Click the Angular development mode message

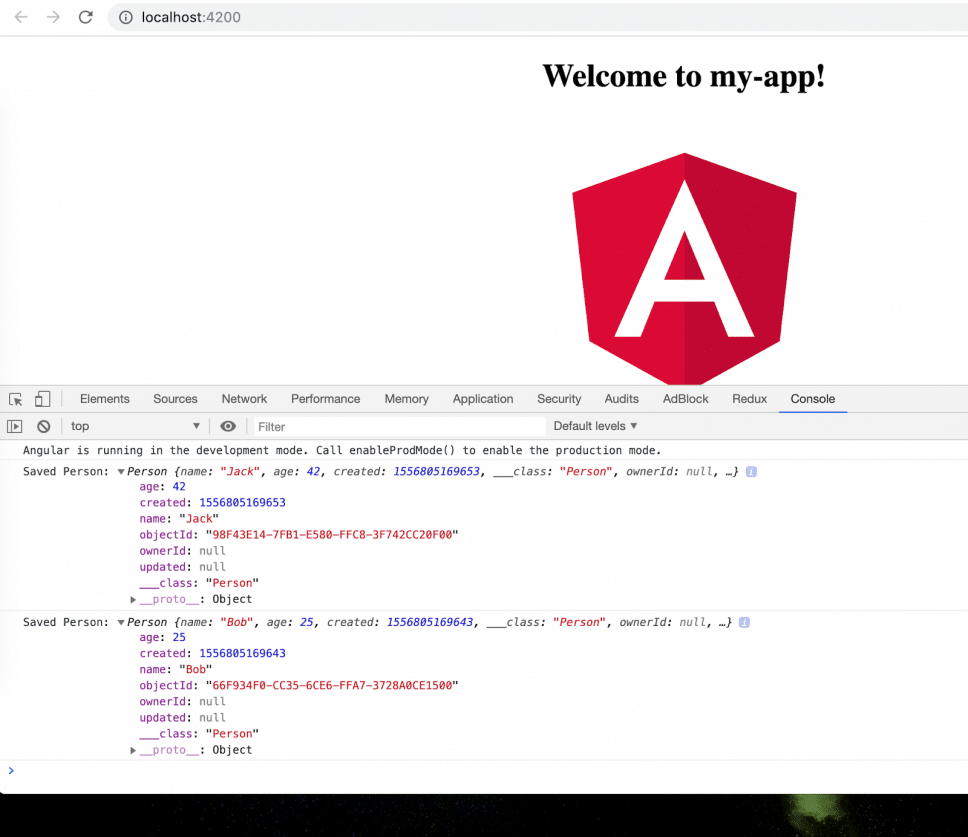coord(342,450)
